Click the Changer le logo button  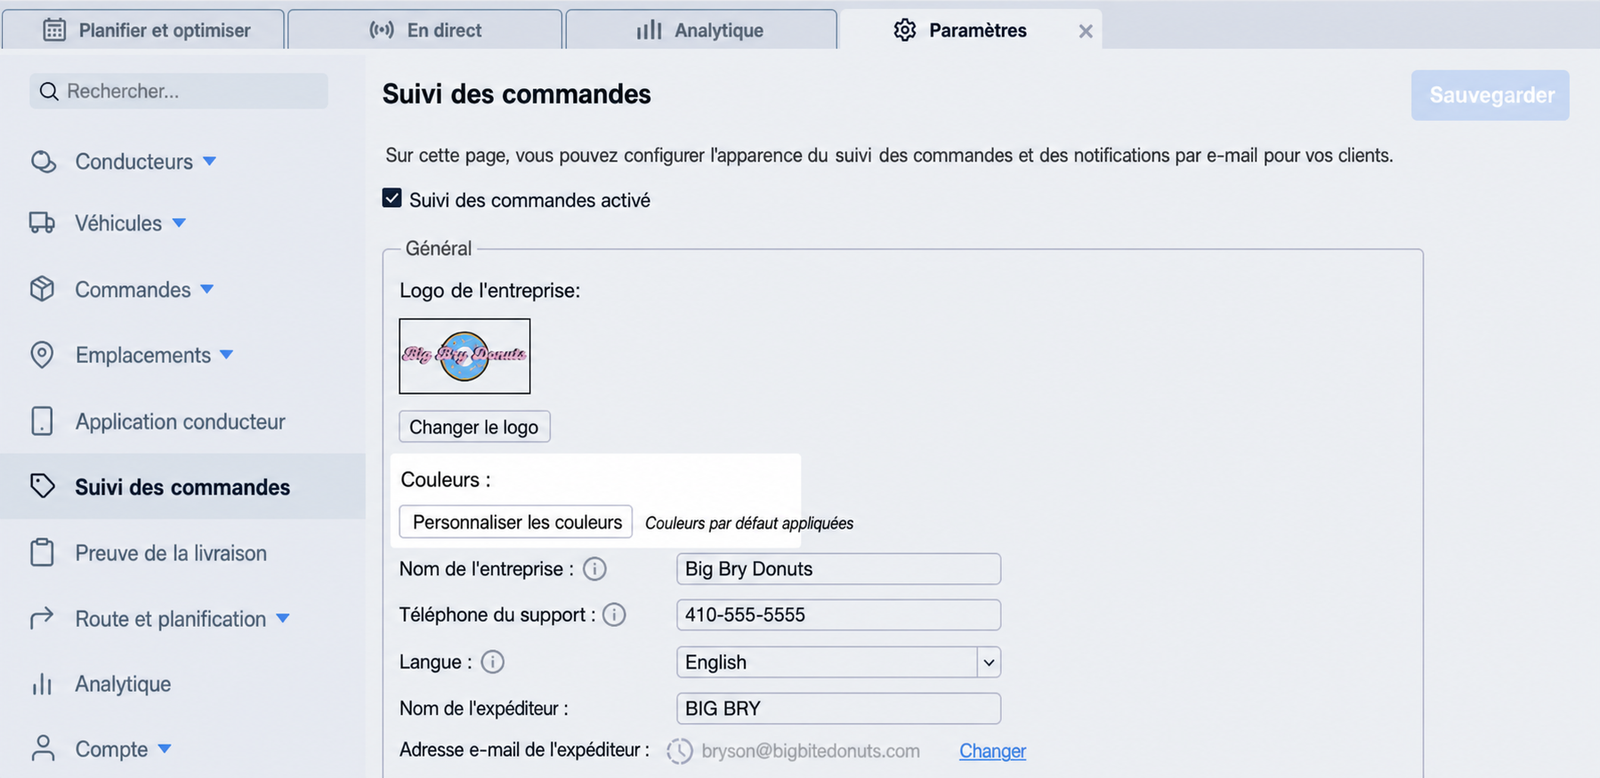[x=474, y=427]
